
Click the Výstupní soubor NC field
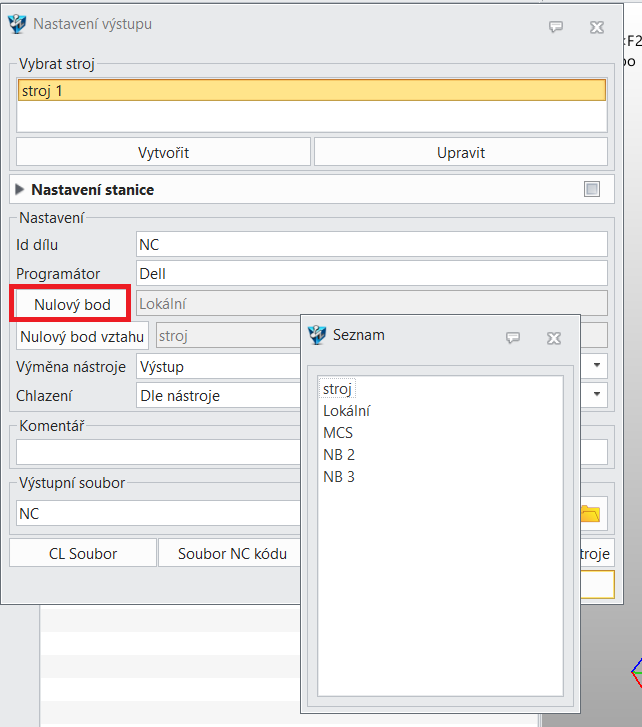[158, 513]
